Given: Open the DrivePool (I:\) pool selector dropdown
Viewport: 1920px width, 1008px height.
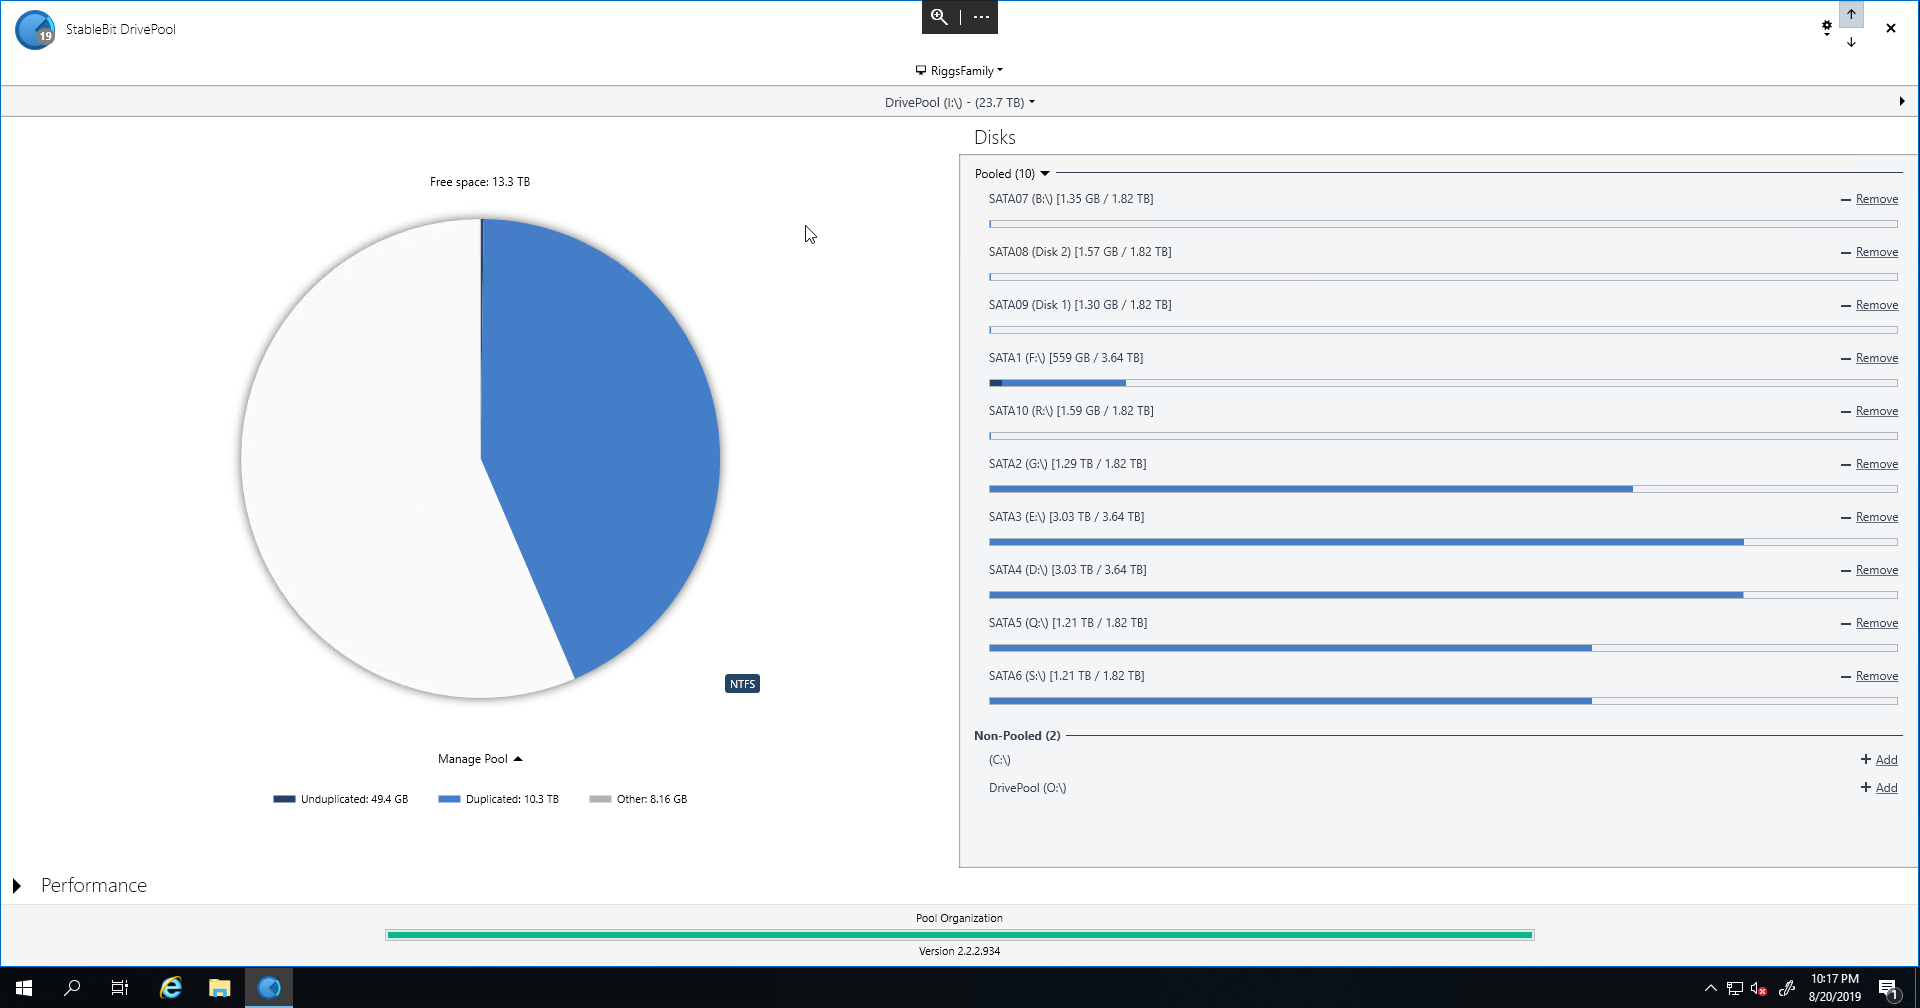Looking at the screenshot, I should pos(959,102).
